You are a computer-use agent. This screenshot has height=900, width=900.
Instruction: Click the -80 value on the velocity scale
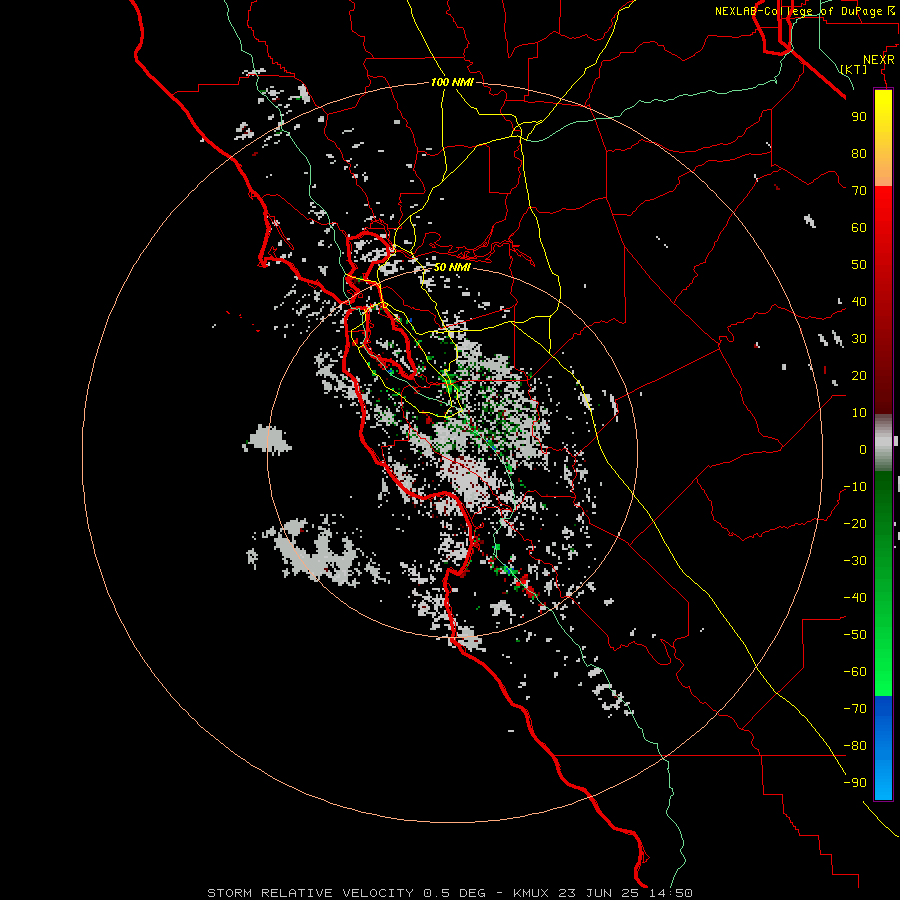855,746
